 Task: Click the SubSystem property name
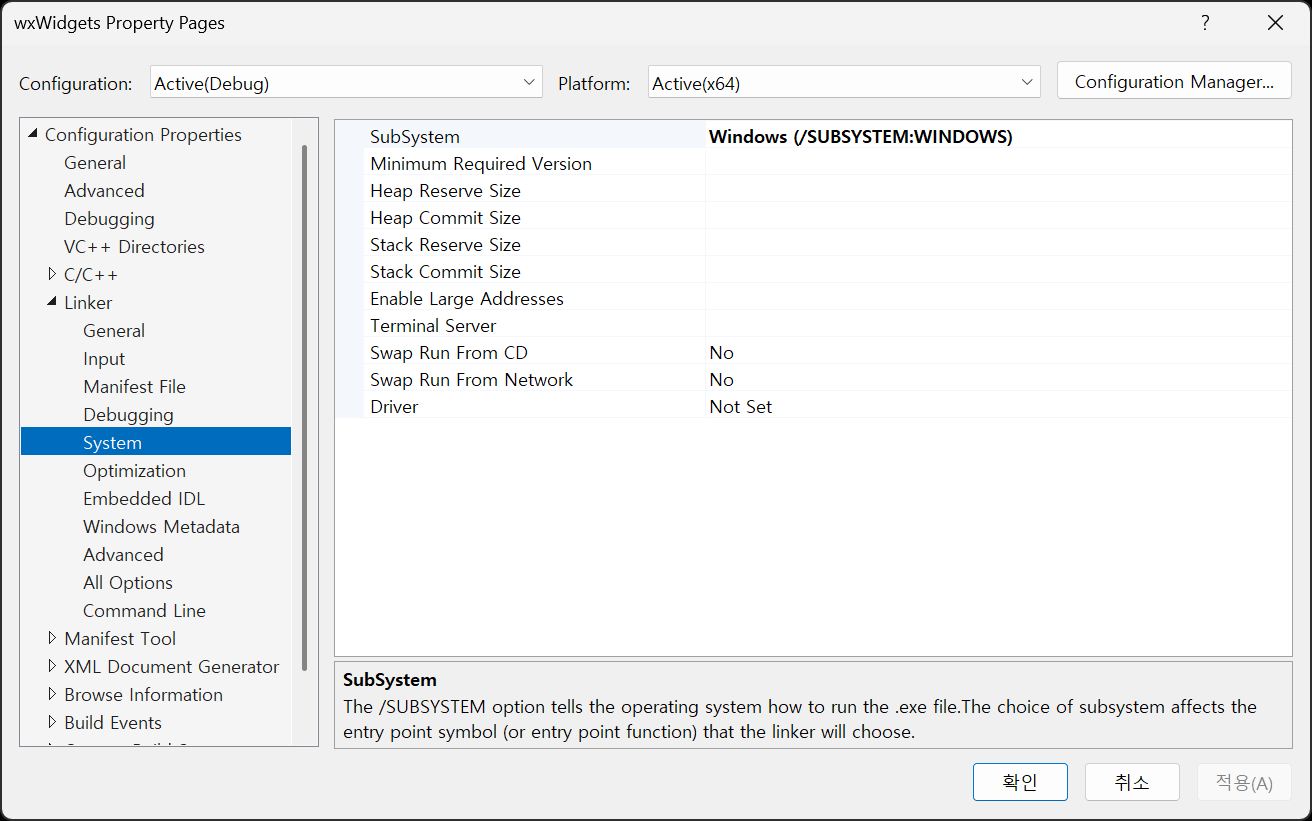415,137
